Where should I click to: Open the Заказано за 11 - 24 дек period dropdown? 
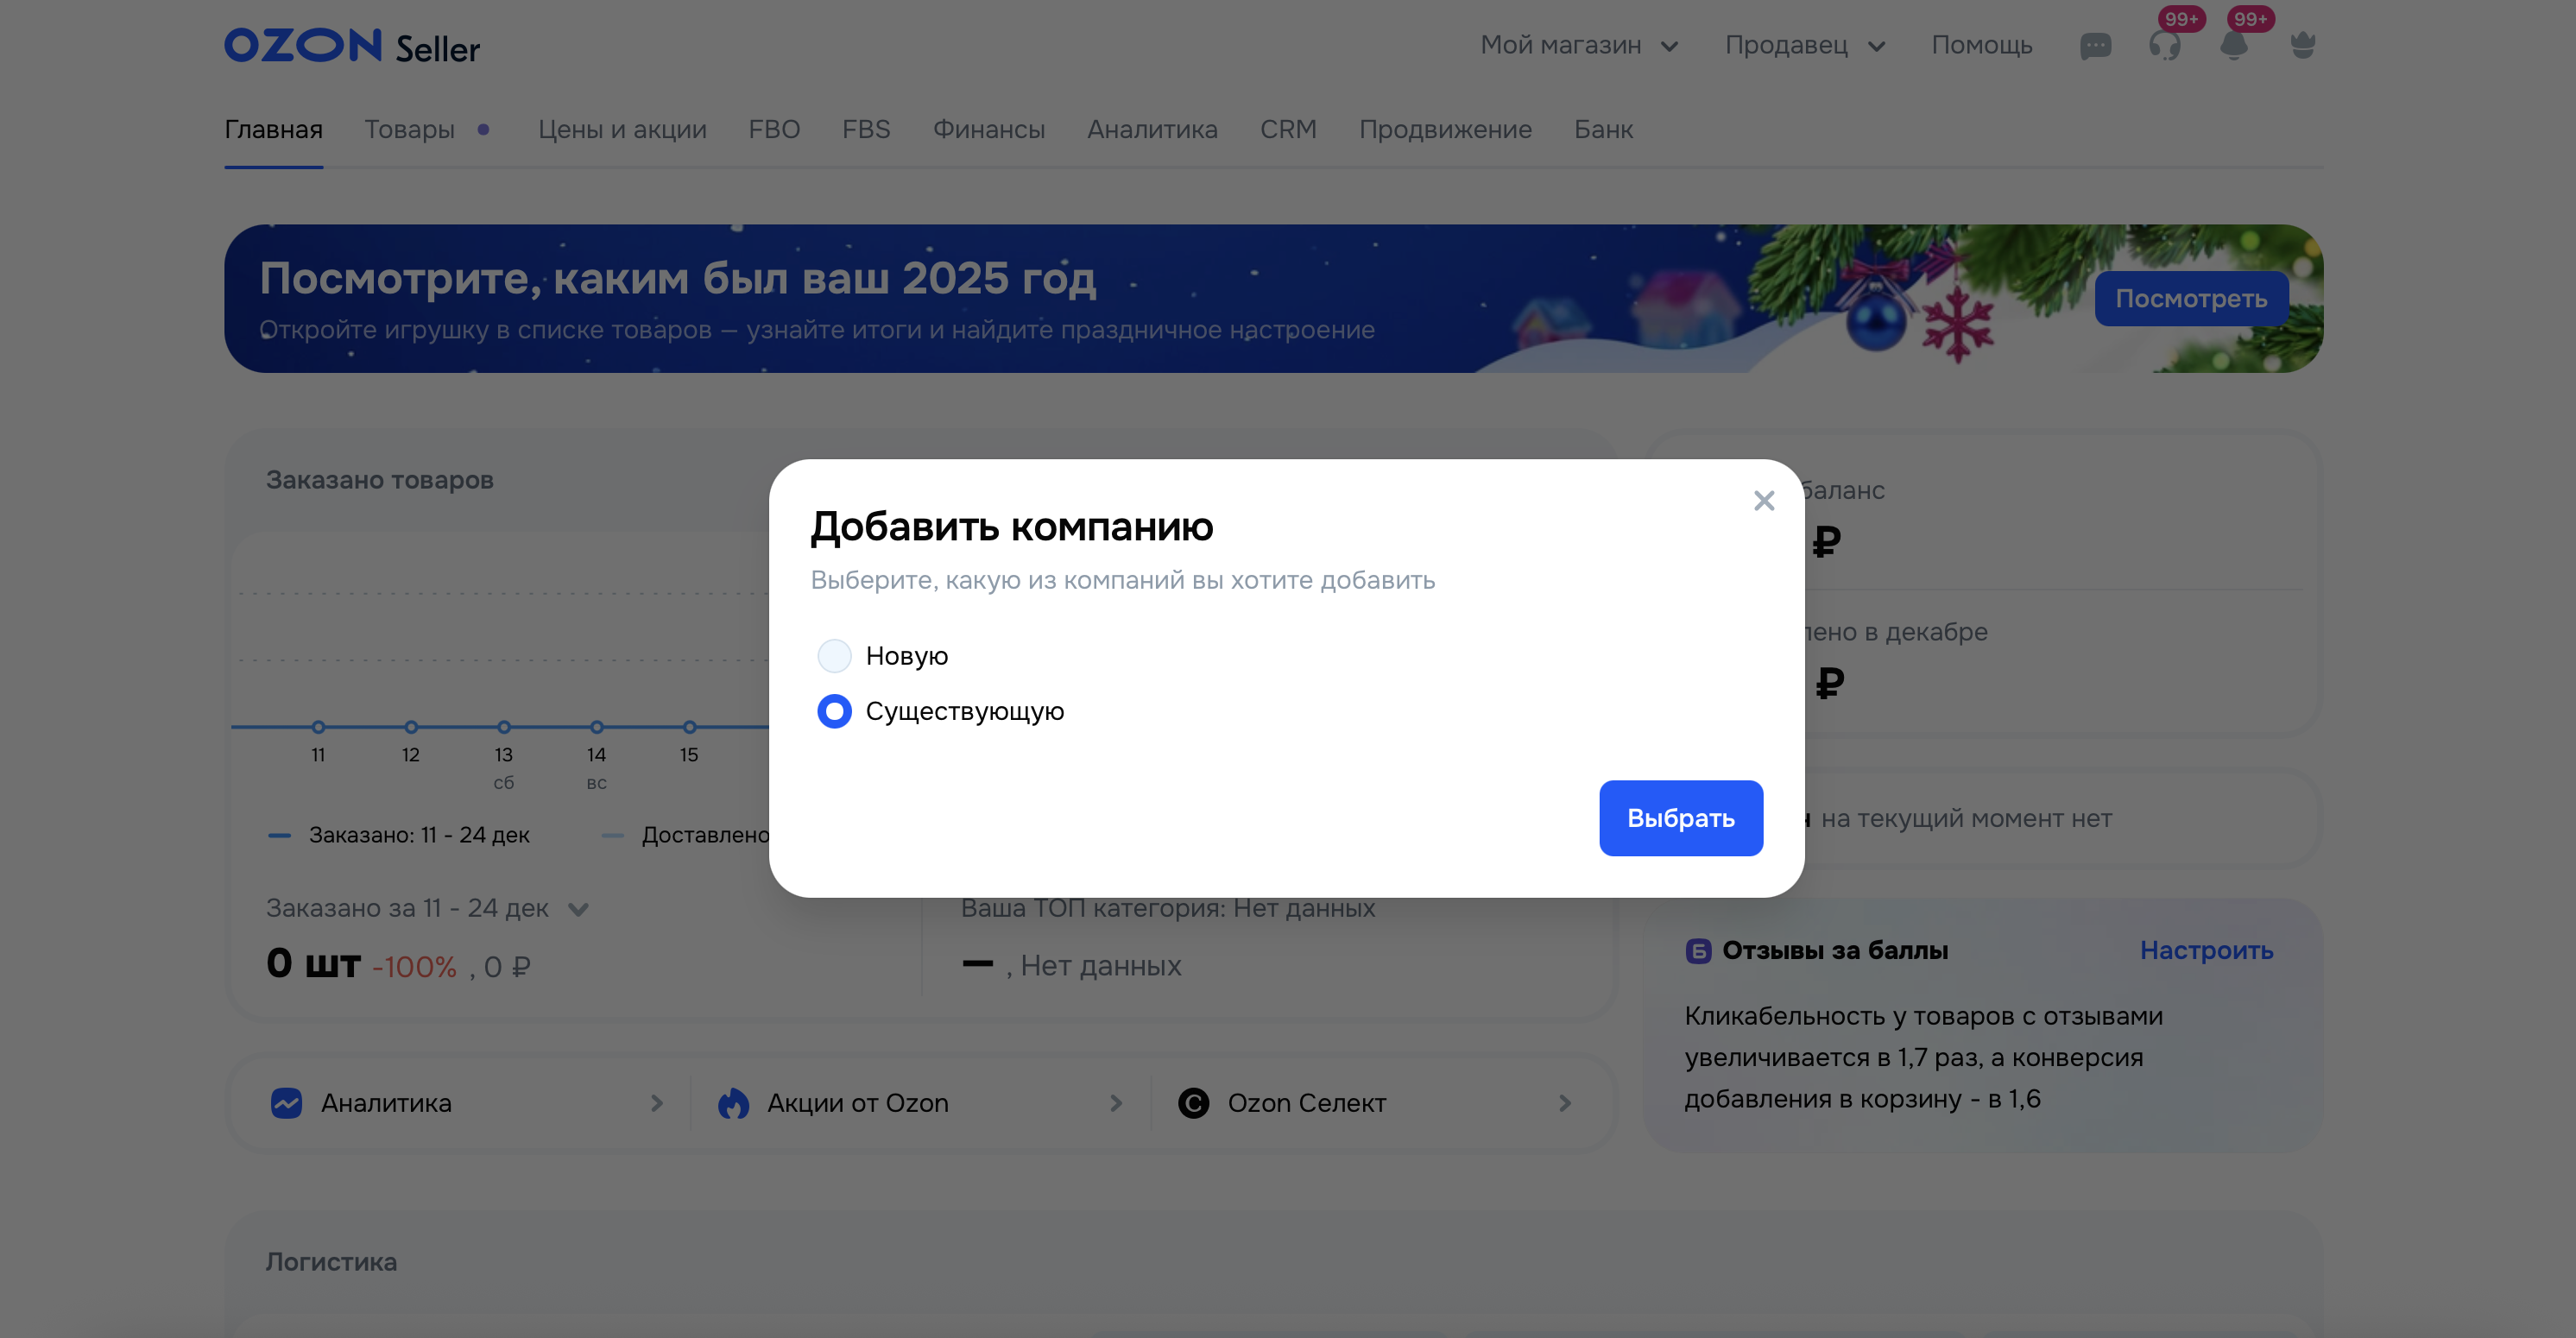[578, 909]
